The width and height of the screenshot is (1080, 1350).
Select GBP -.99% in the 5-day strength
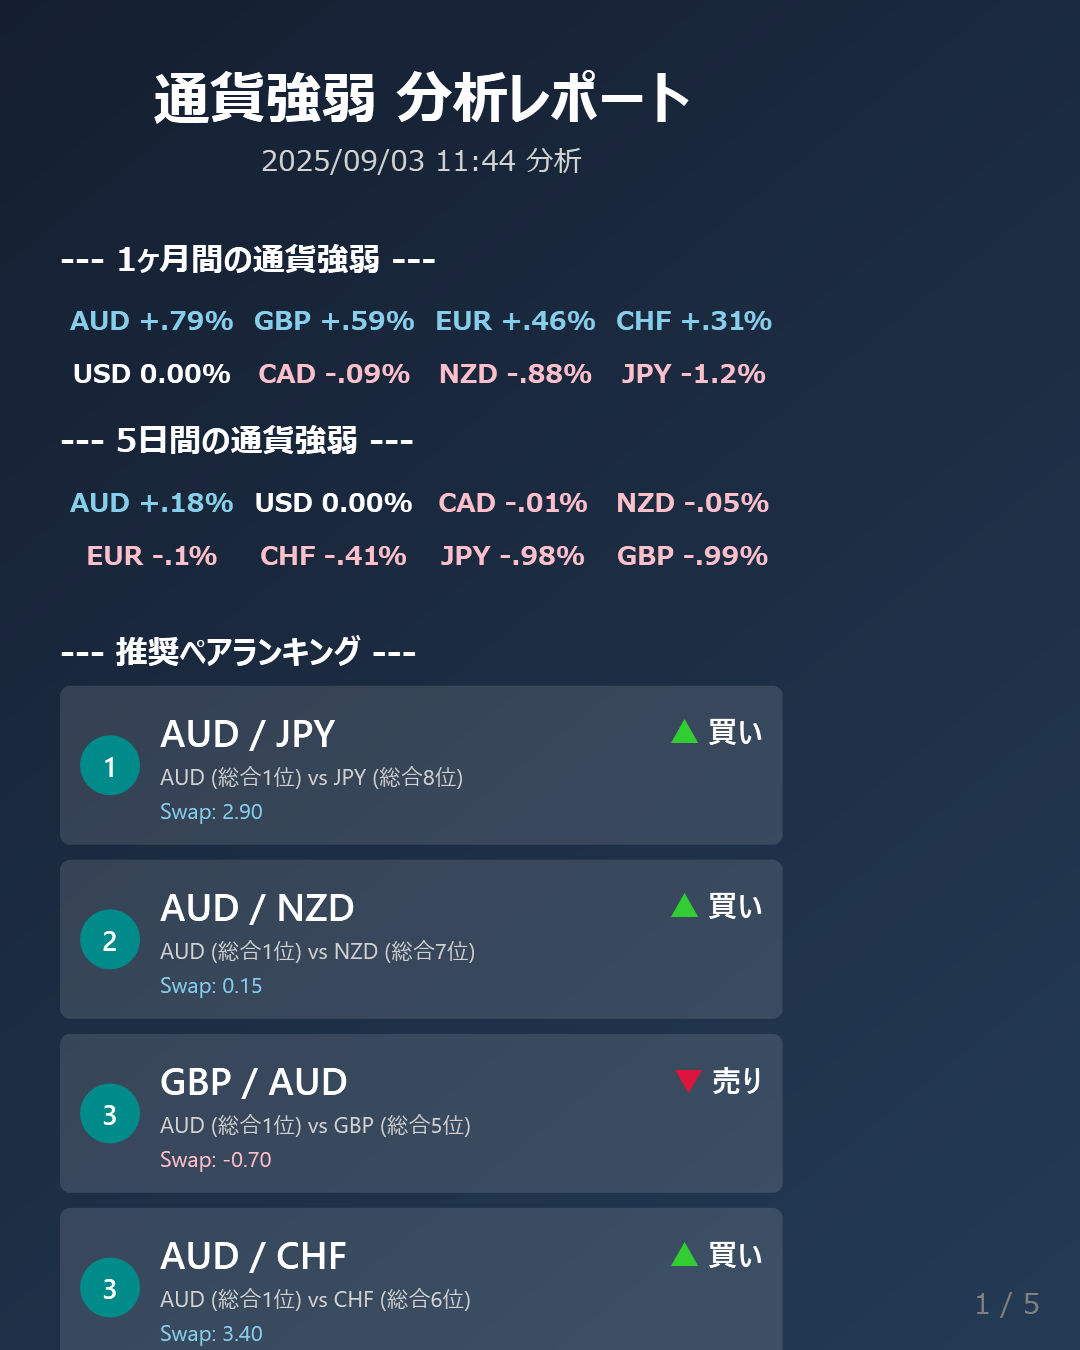pyautogui.click(x=692, y=556)
